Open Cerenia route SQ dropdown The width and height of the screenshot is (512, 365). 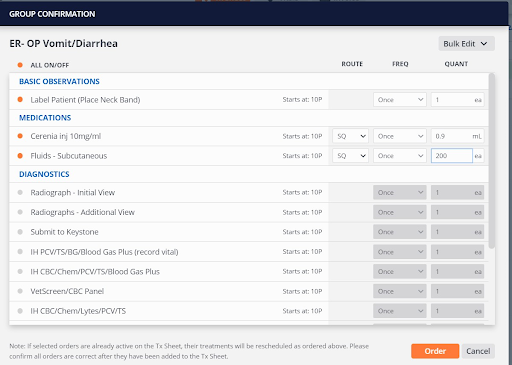(x=350, y=136)
